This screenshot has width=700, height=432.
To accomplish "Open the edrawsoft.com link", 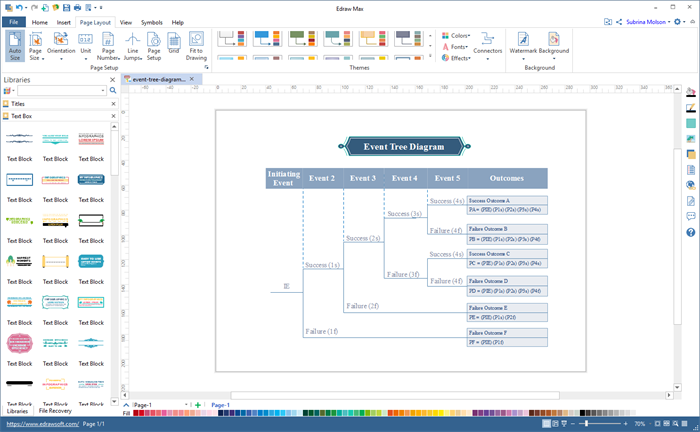I will point(42,424).
